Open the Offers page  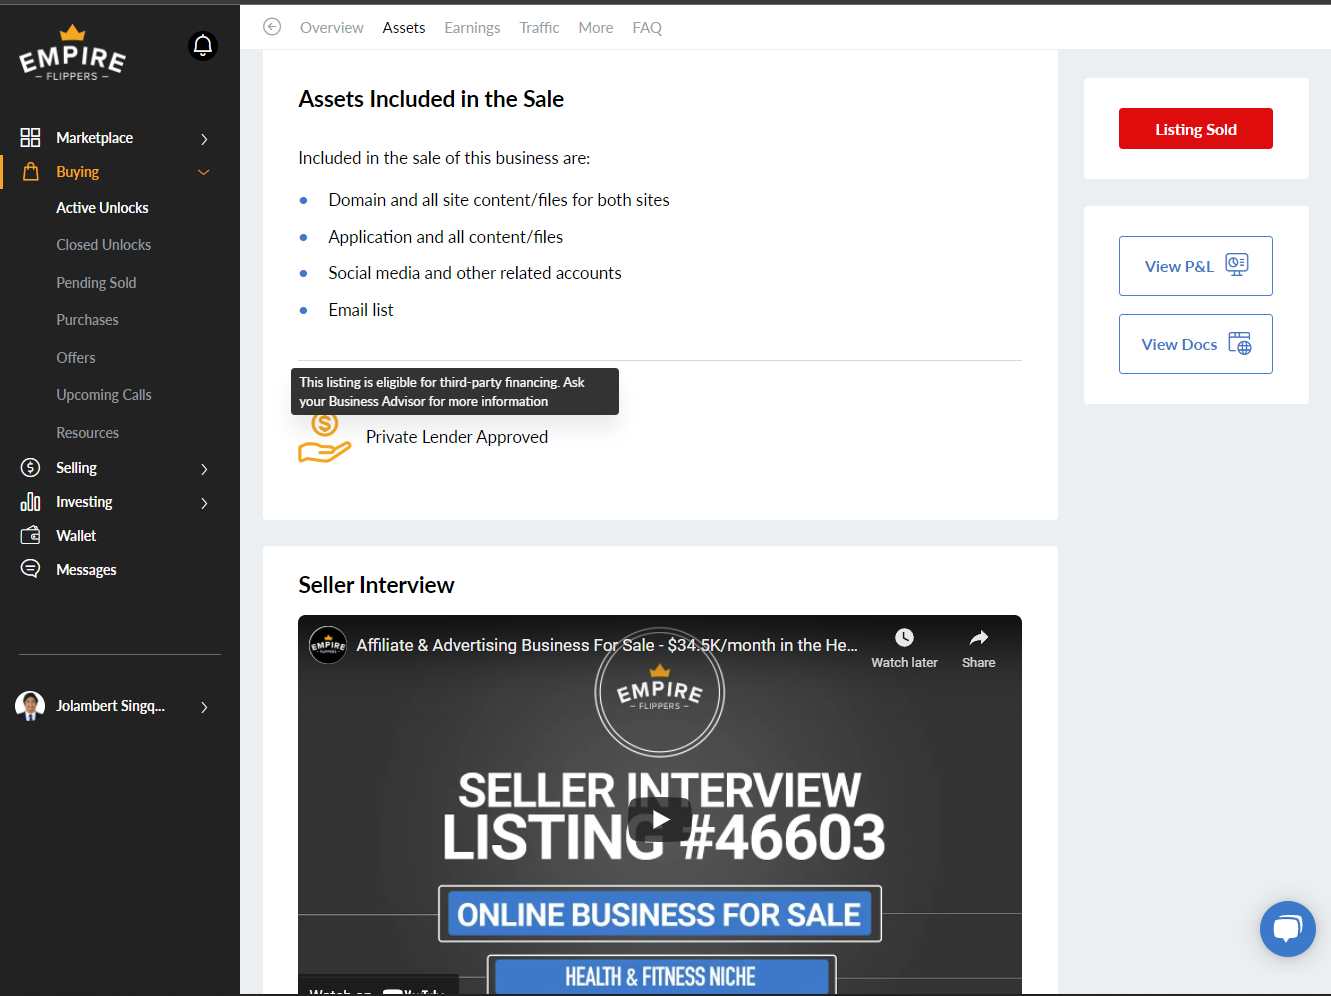[76, 358]
